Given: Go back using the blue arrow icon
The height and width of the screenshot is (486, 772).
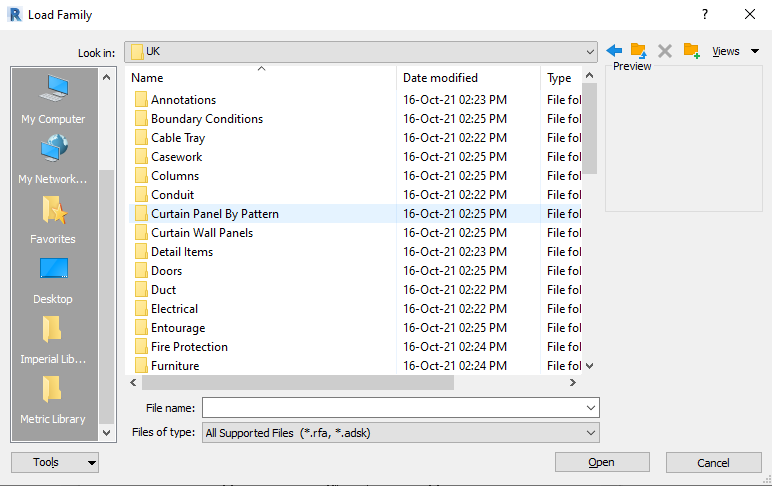Looking at the screenshot, I should point(614,51).
